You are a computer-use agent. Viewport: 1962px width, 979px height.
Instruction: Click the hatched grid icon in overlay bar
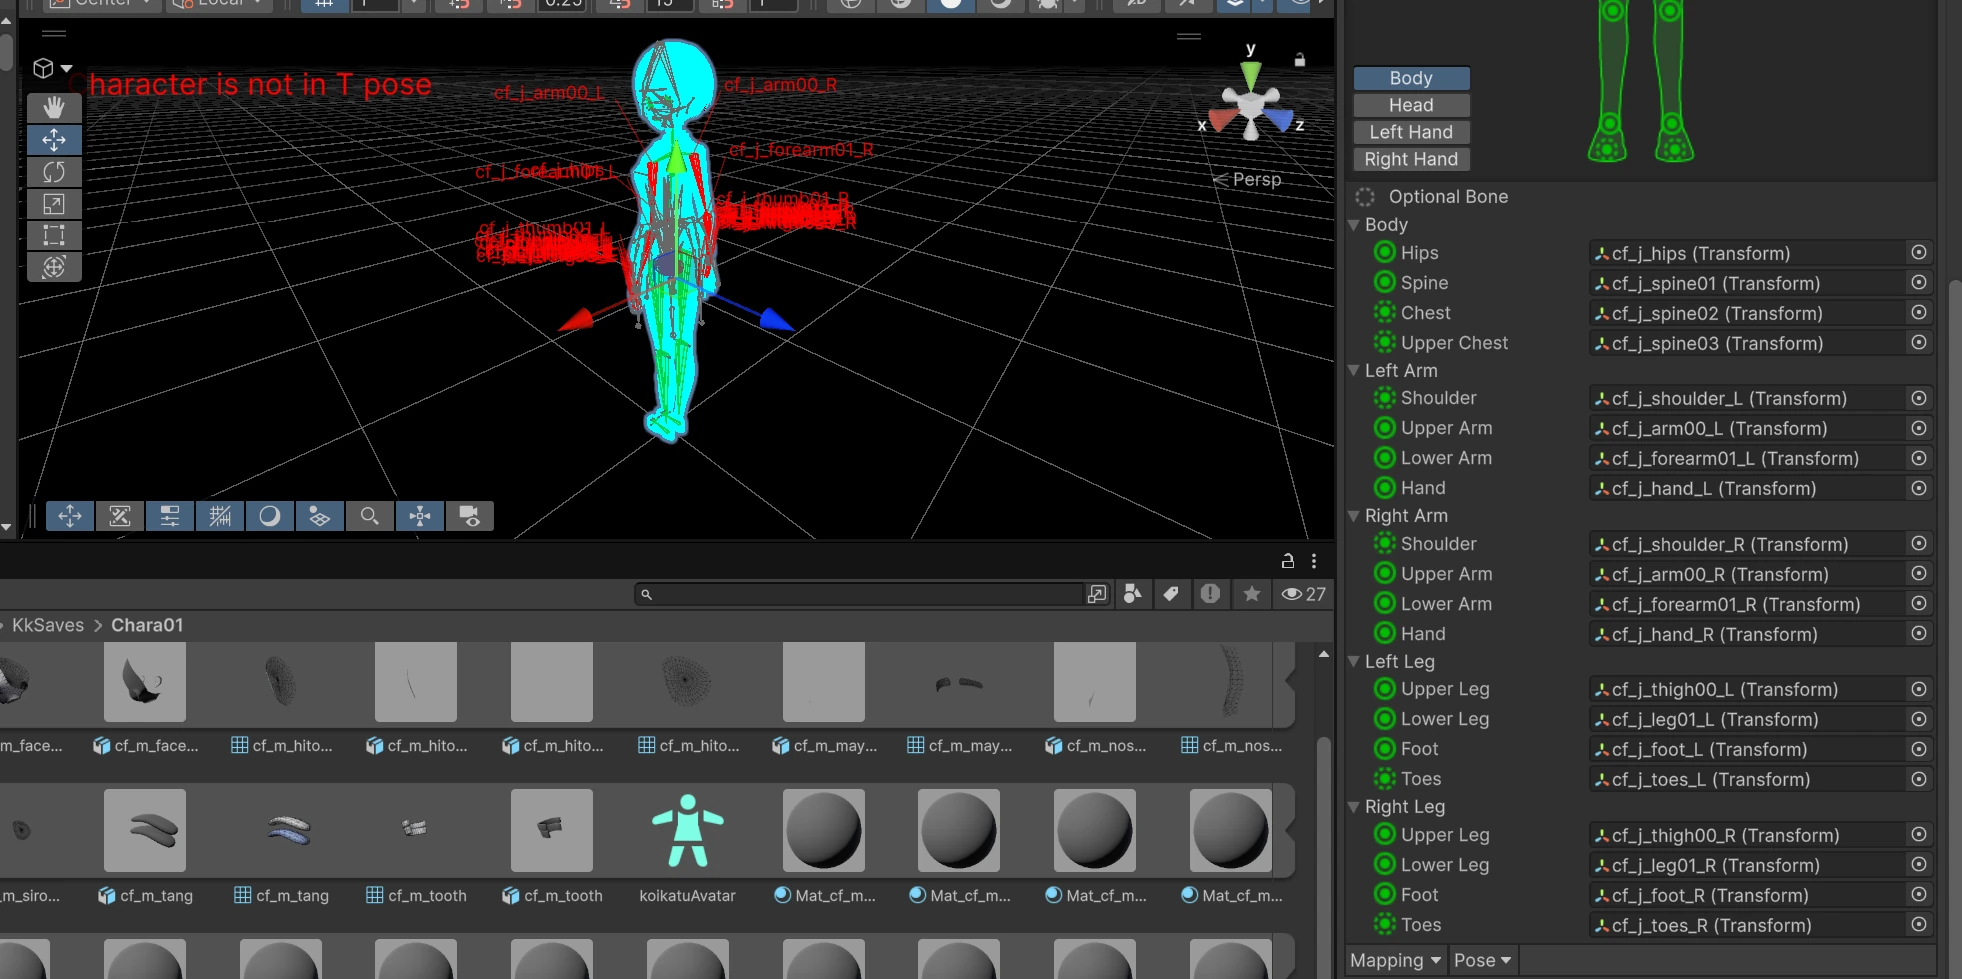tap(220, 516)
